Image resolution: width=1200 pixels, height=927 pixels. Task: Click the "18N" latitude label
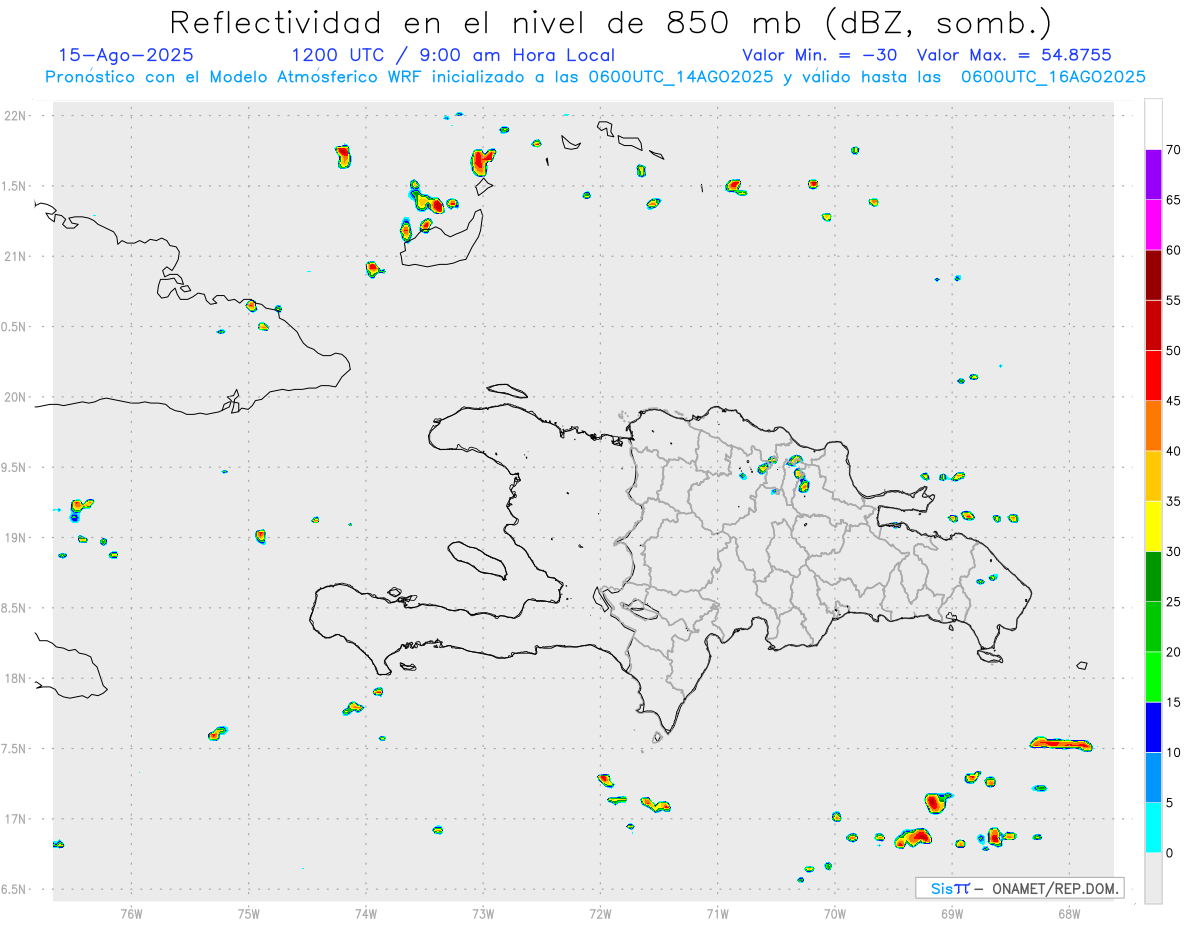17,678
